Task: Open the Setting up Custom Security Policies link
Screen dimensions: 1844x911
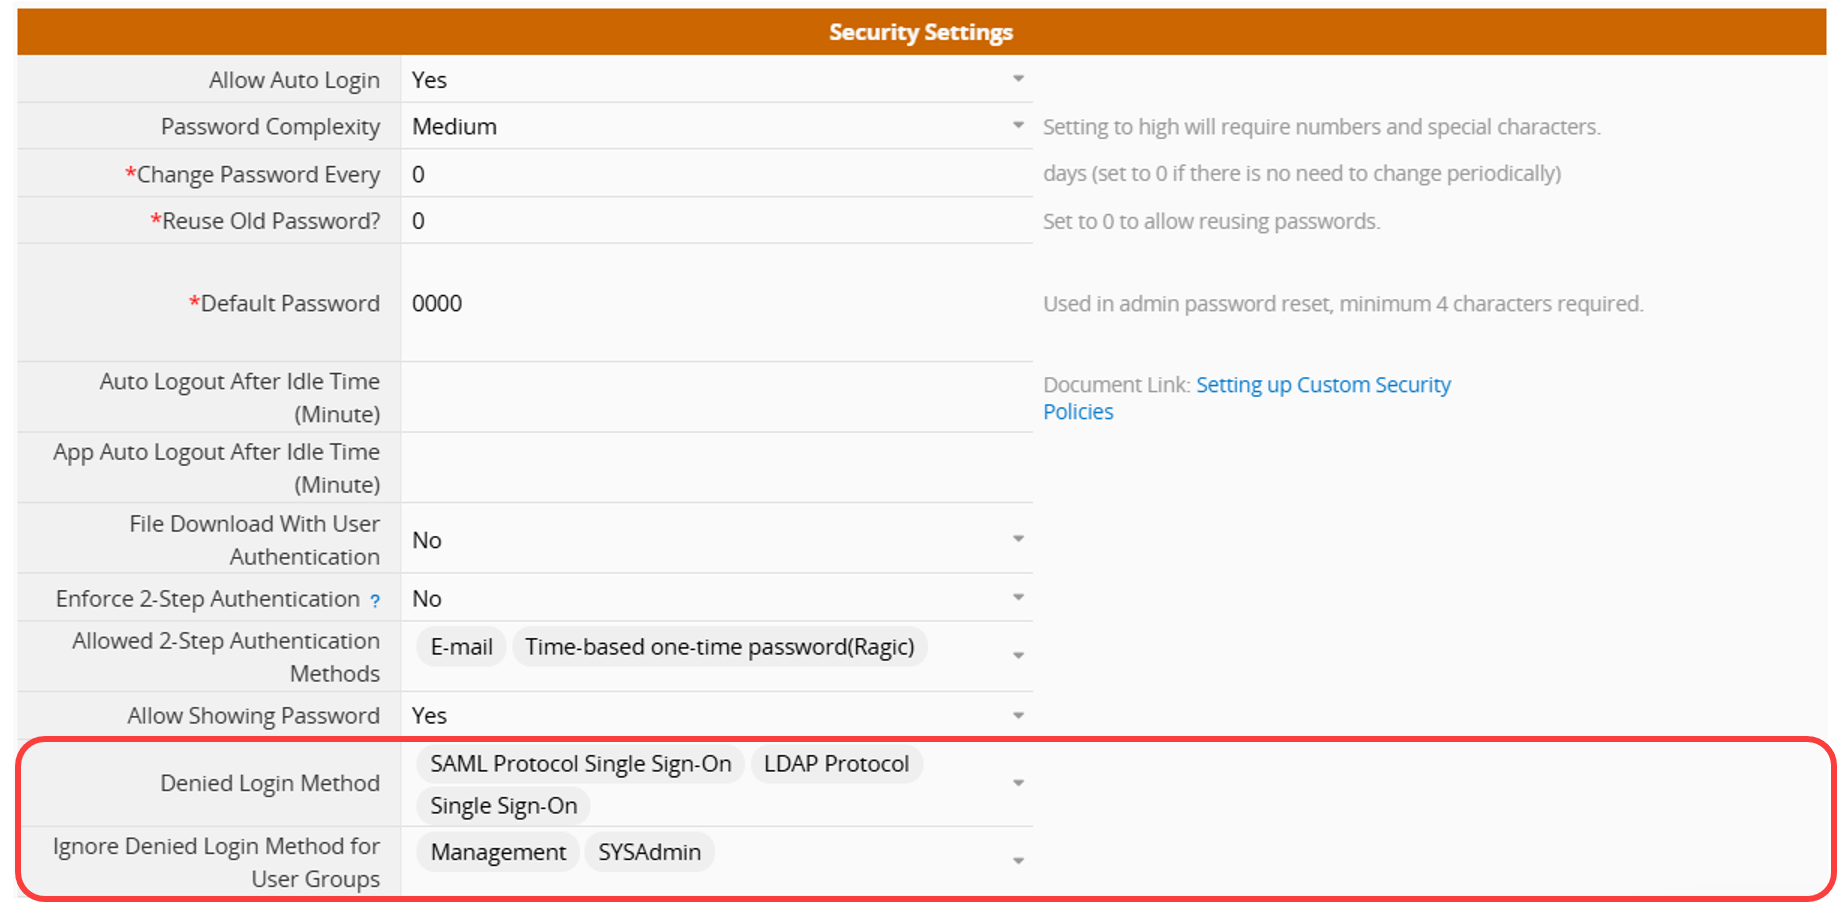Action: click(x=1322, y=385)
